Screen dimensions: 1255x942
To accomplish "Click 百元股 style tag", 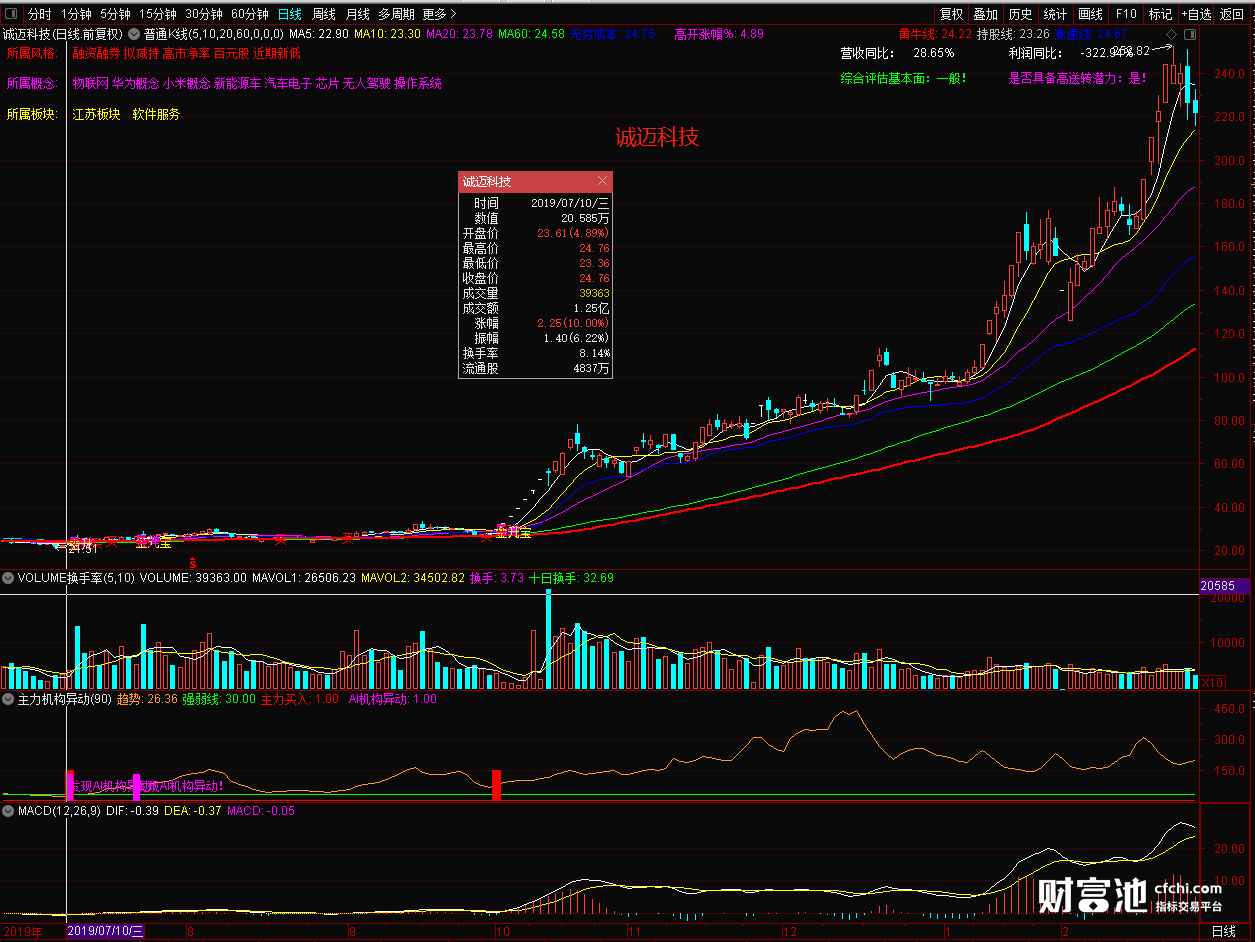I will pos(231,54).
